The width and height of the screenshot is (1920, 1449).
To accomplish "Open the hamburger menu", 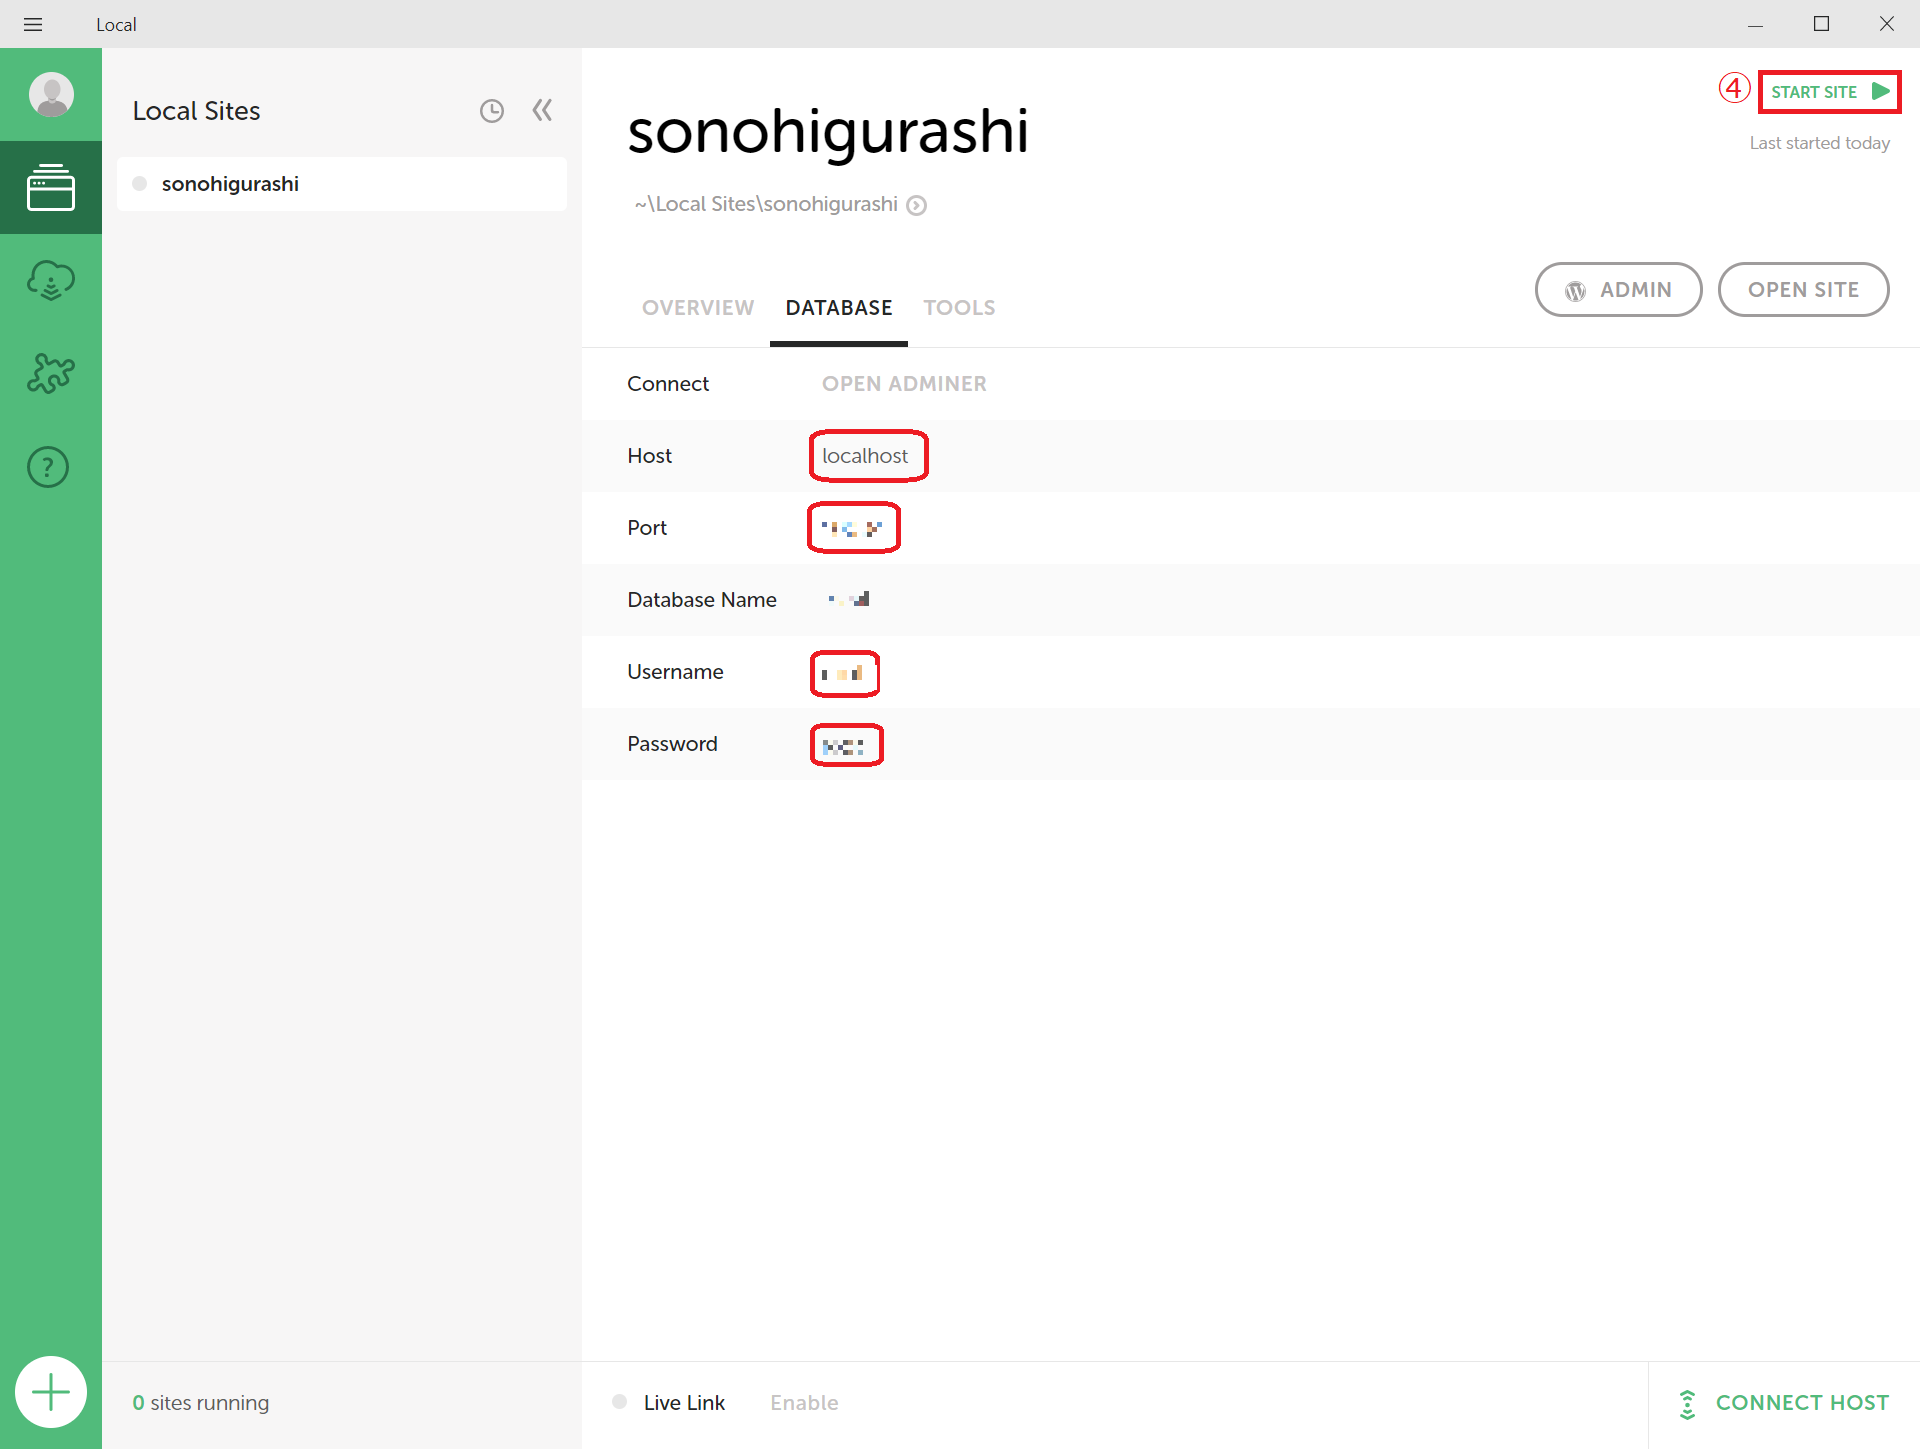I will tap(33, 24).
